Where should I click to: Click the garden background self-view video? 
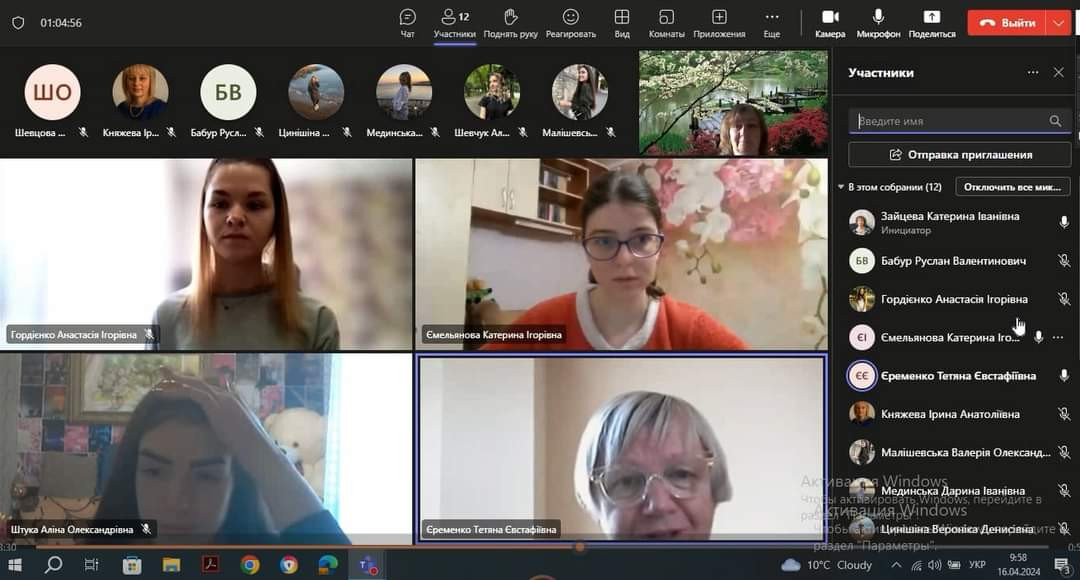coord(734,102)
